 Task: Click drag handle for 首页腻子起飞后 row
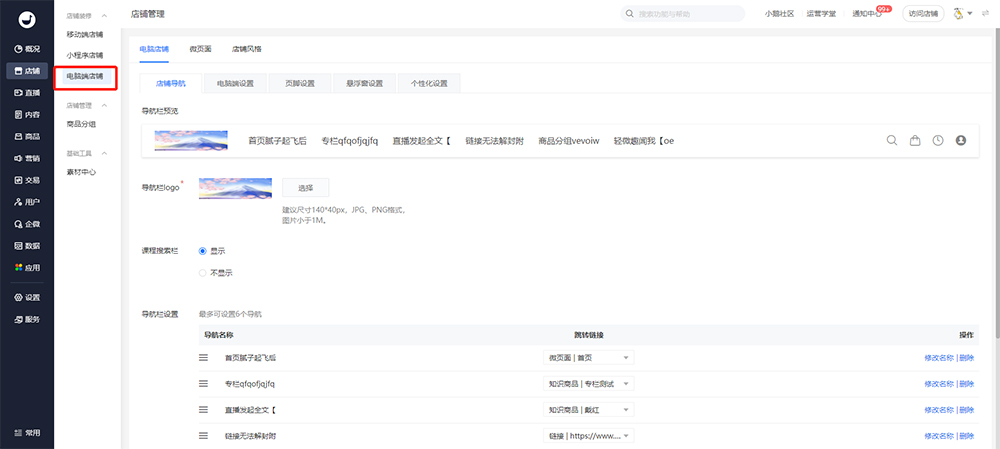[x=203, y=357]
